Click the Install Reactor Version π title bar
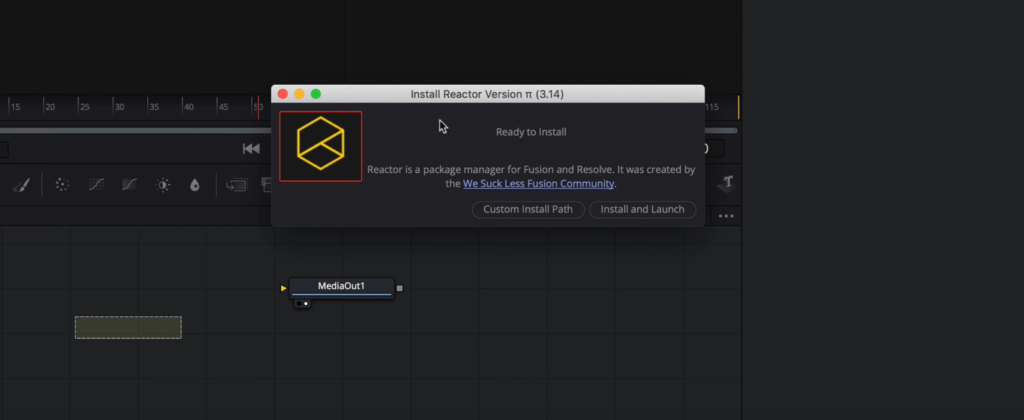The height and width of the screenshot is (420, 1024). 487,94
